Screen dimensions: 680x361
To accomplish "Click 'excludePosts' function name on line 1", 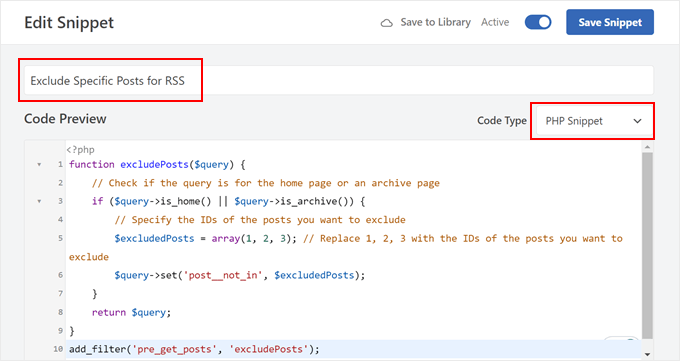I will [x=154, y=164].
